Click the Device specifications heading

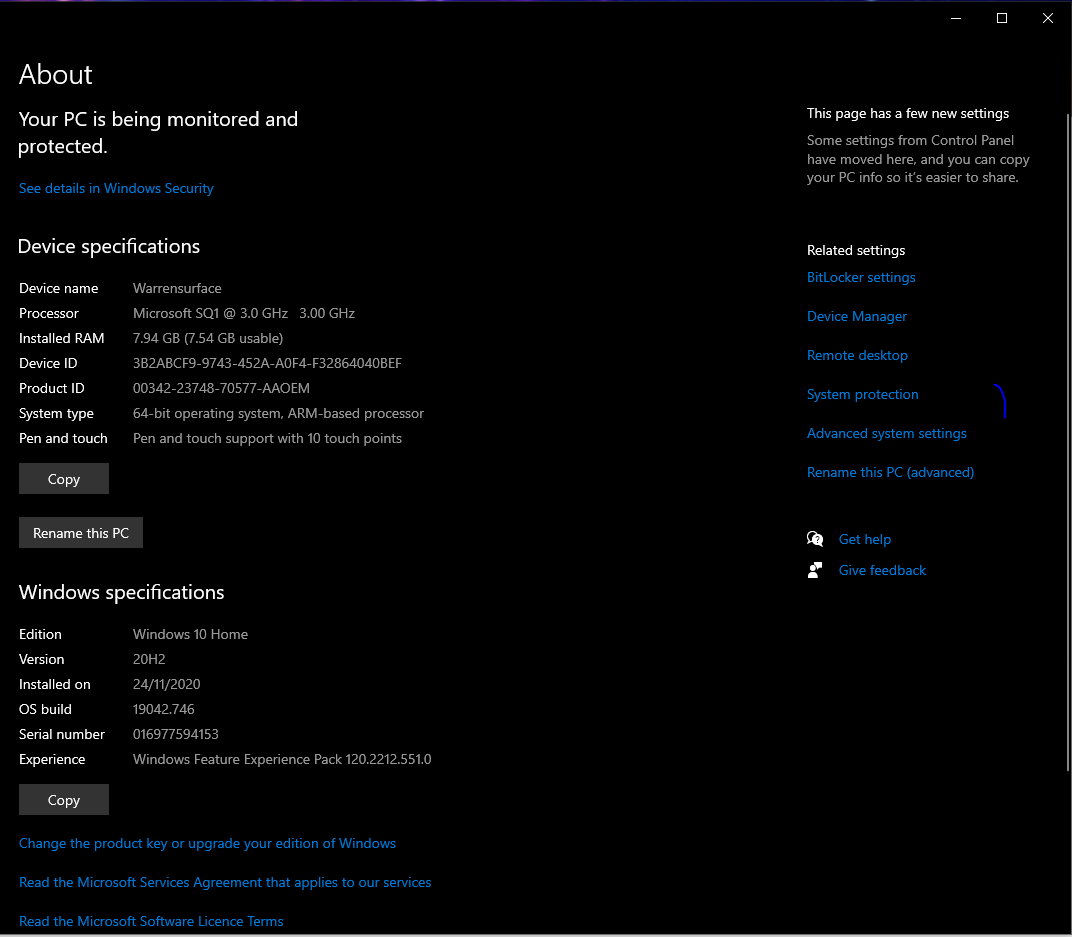(109, 246)
